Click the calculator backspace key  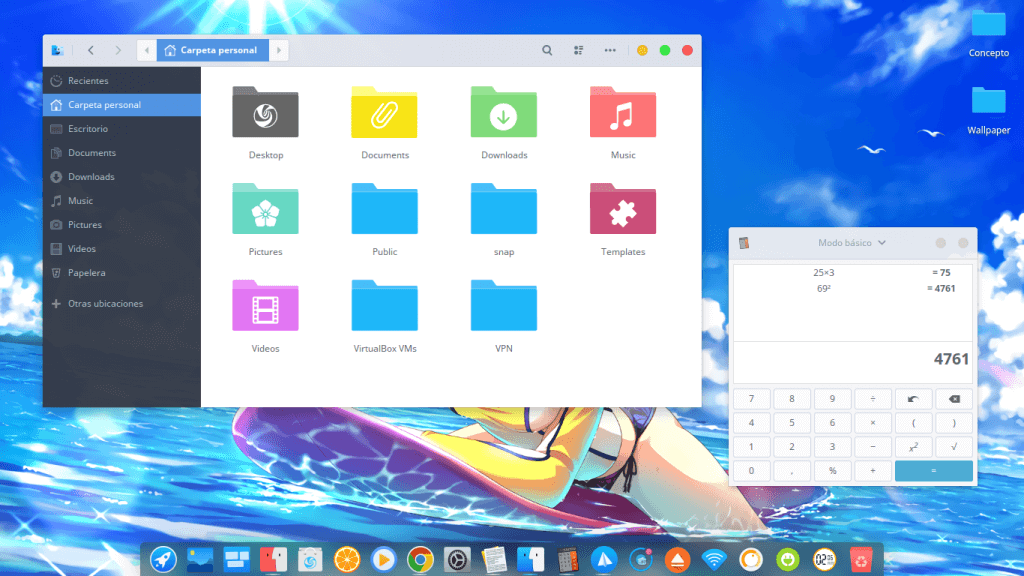(954, 399)
